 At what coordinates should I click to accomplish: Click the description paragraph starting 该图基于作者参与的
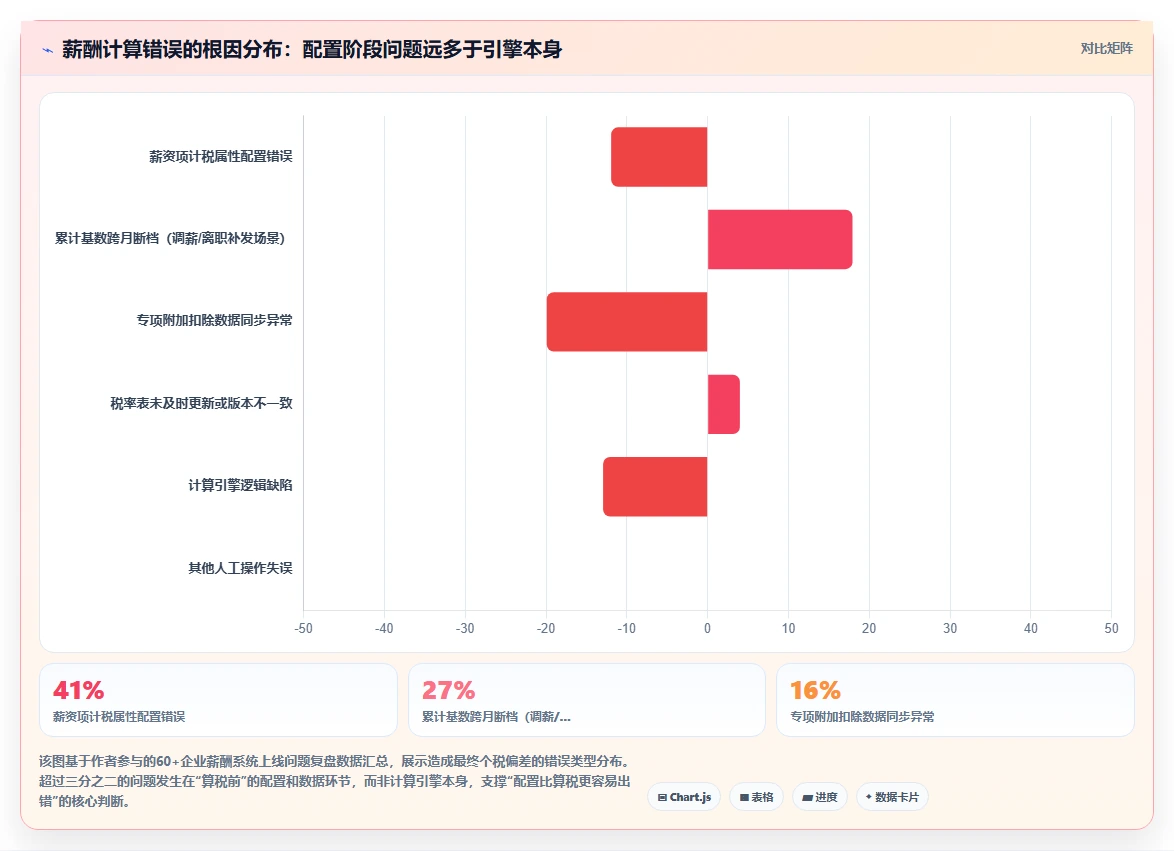pyautogui.click(x=335, y=781)
